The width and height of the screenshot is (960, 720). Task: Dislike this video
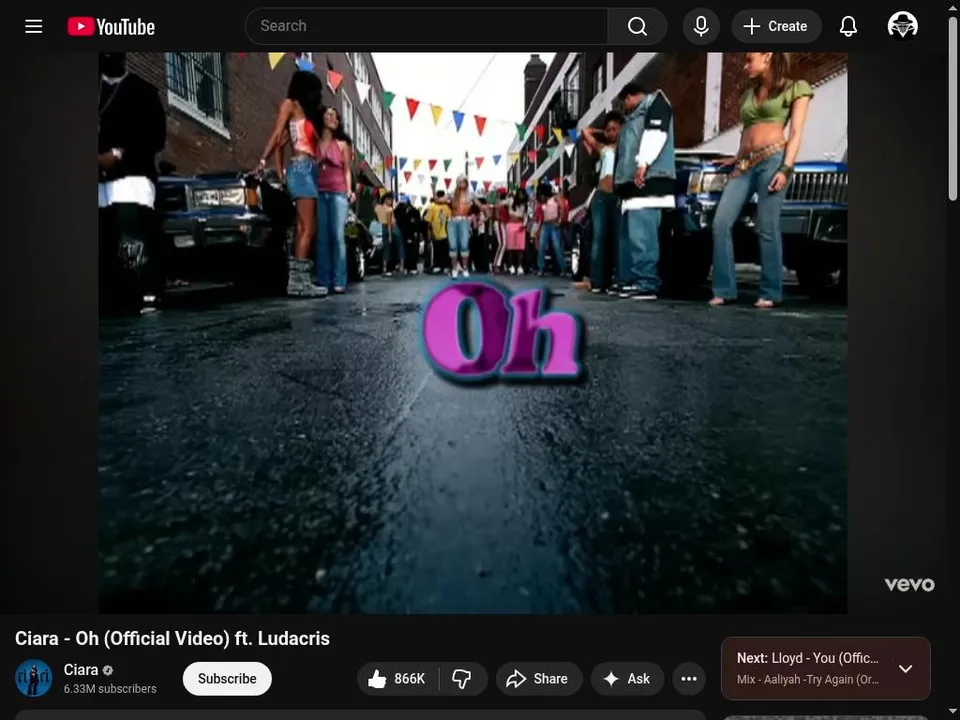coord(462,678)
